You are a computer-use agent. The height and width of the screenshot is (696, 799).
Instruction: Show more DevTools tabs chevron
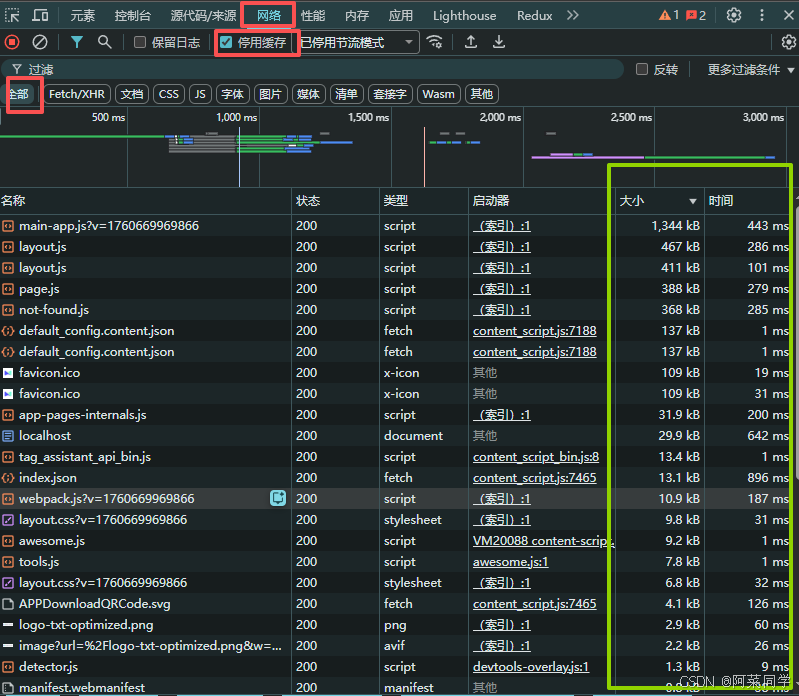(573, 15)
